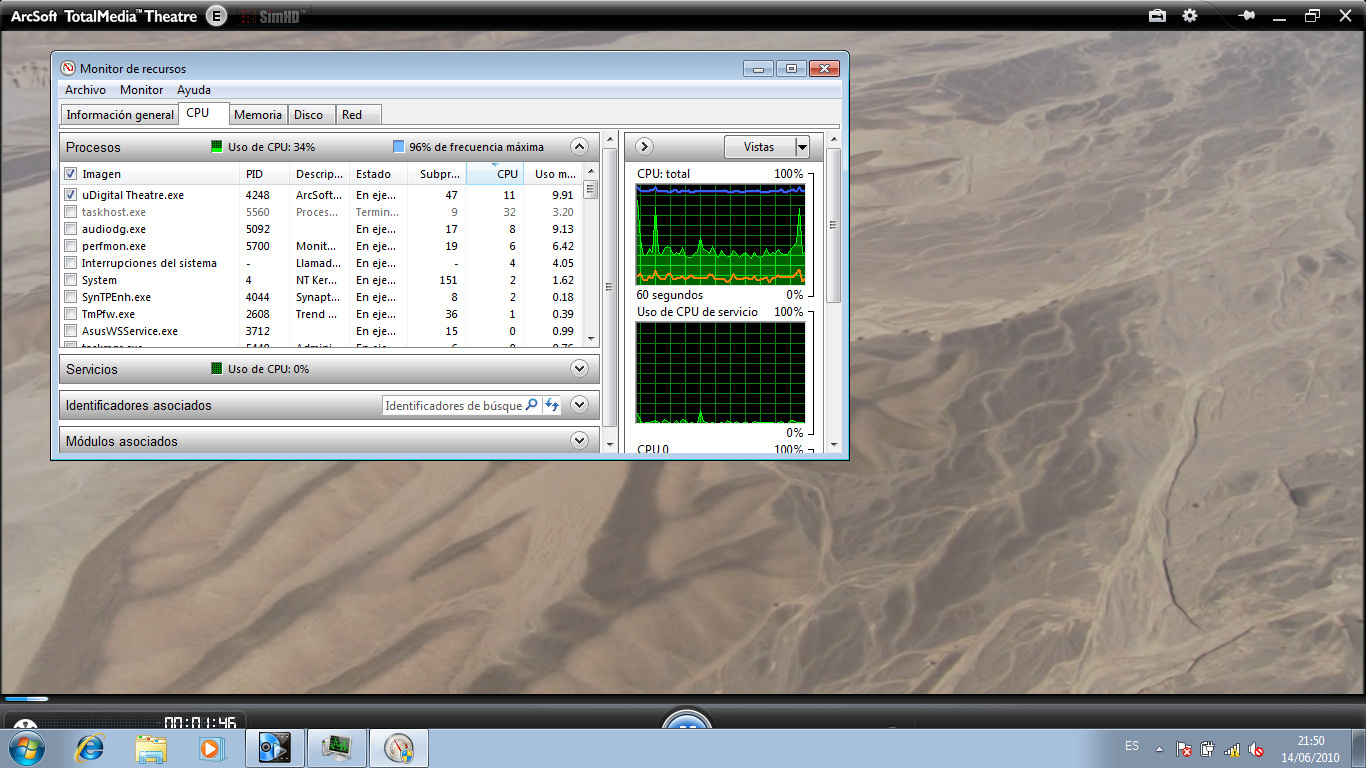This screenshot has width=1366, height=768.
Task: Open the TotalMedia Theatre settings gear
Action: [x=1189, y=15]
